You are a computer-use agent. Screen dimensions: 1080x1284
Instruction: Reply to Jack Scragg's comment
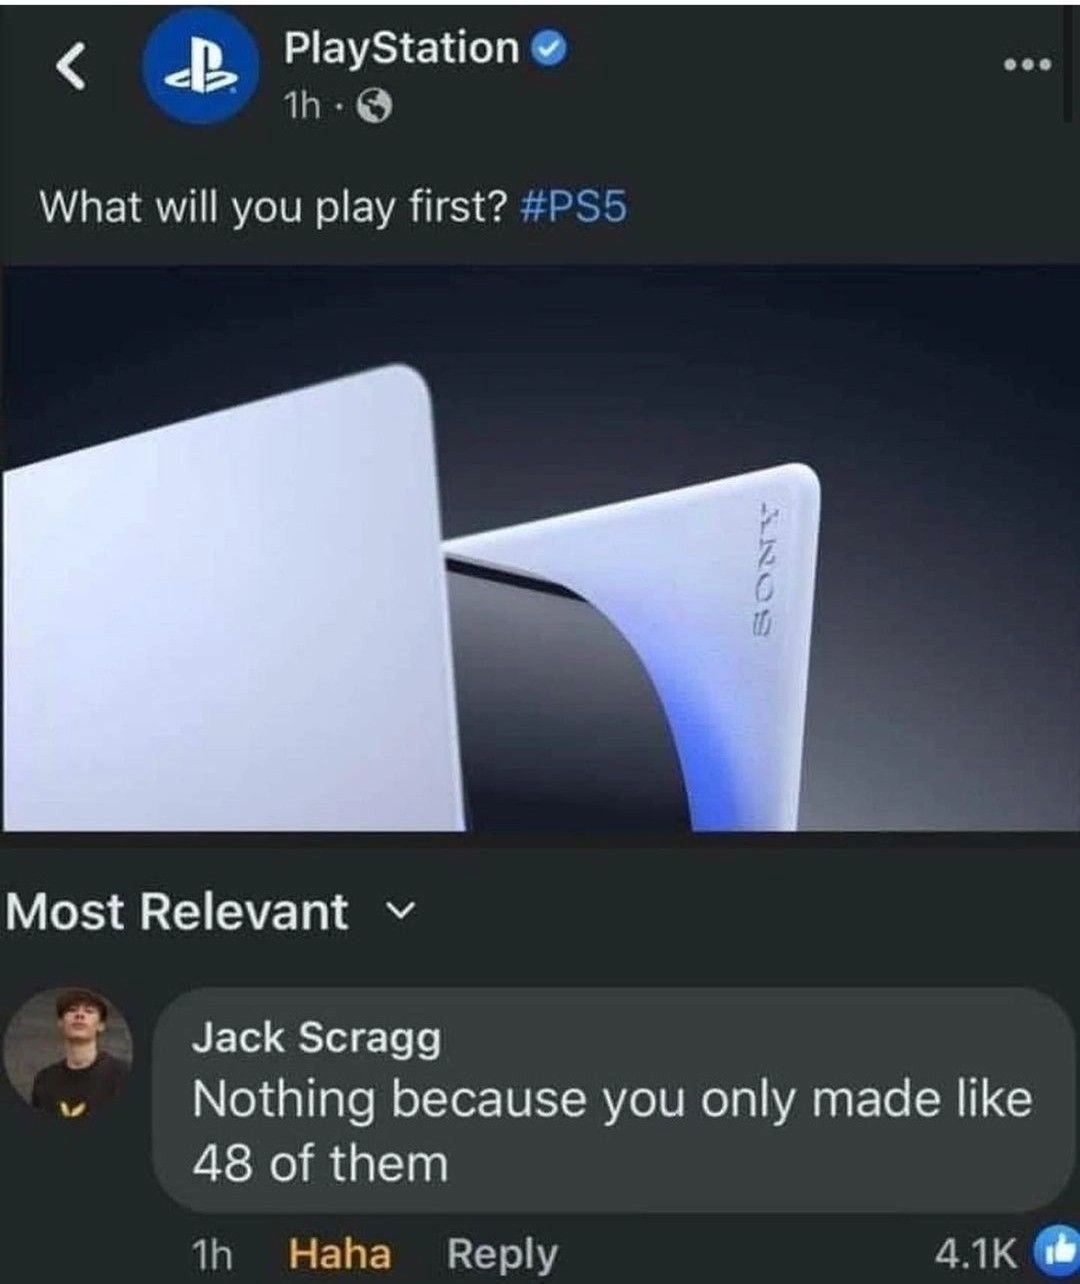tap(502, 1253)
